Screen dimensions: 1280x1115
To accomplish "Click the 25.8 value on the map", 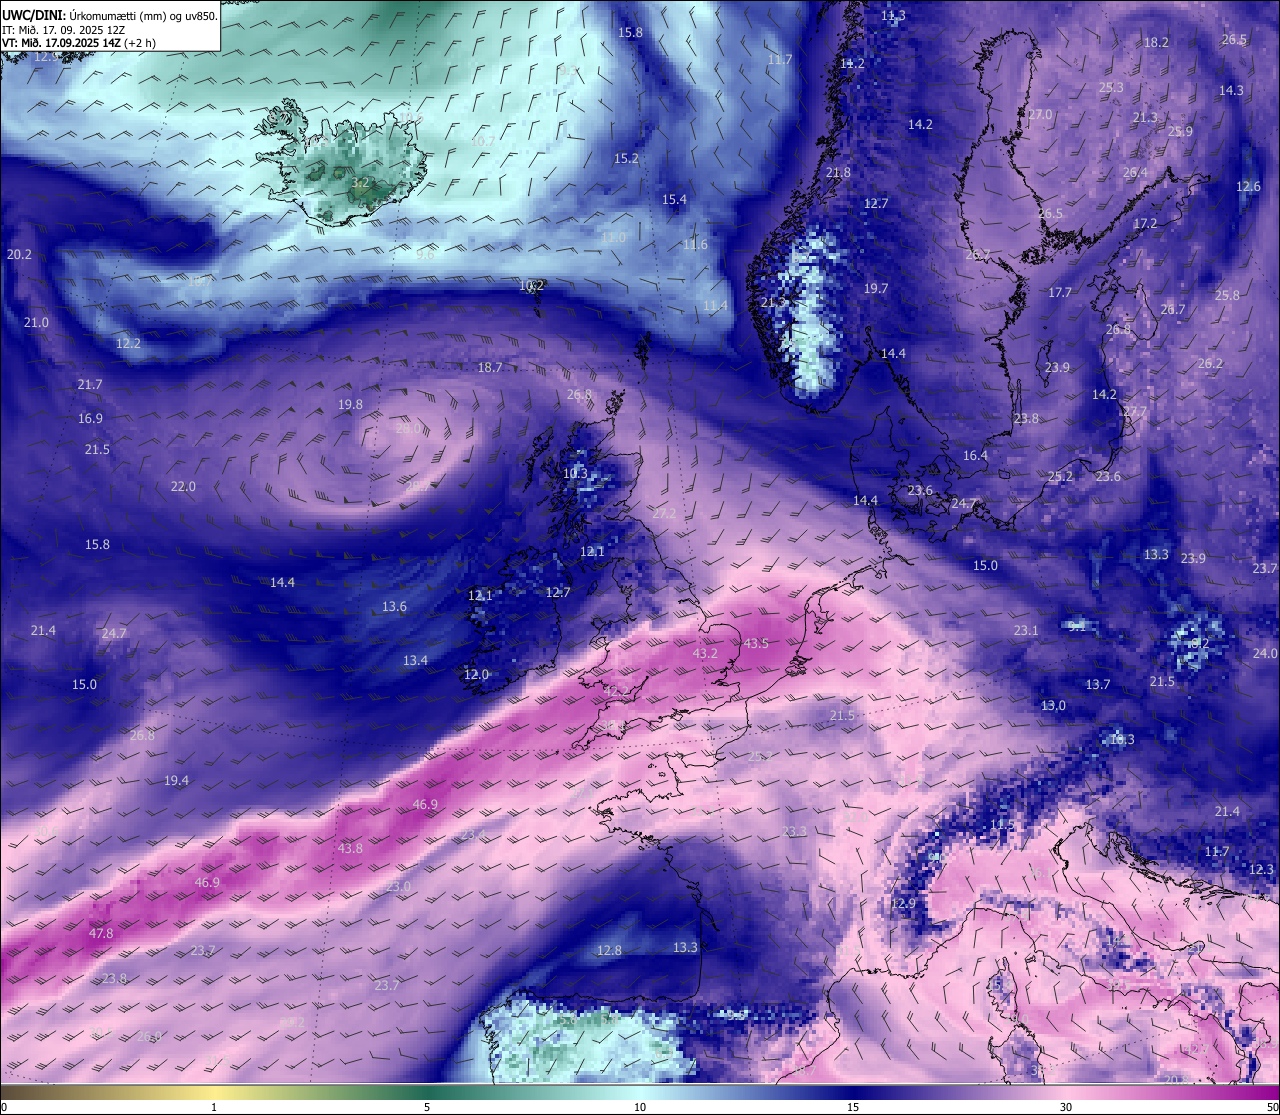I will (1227, 295).
